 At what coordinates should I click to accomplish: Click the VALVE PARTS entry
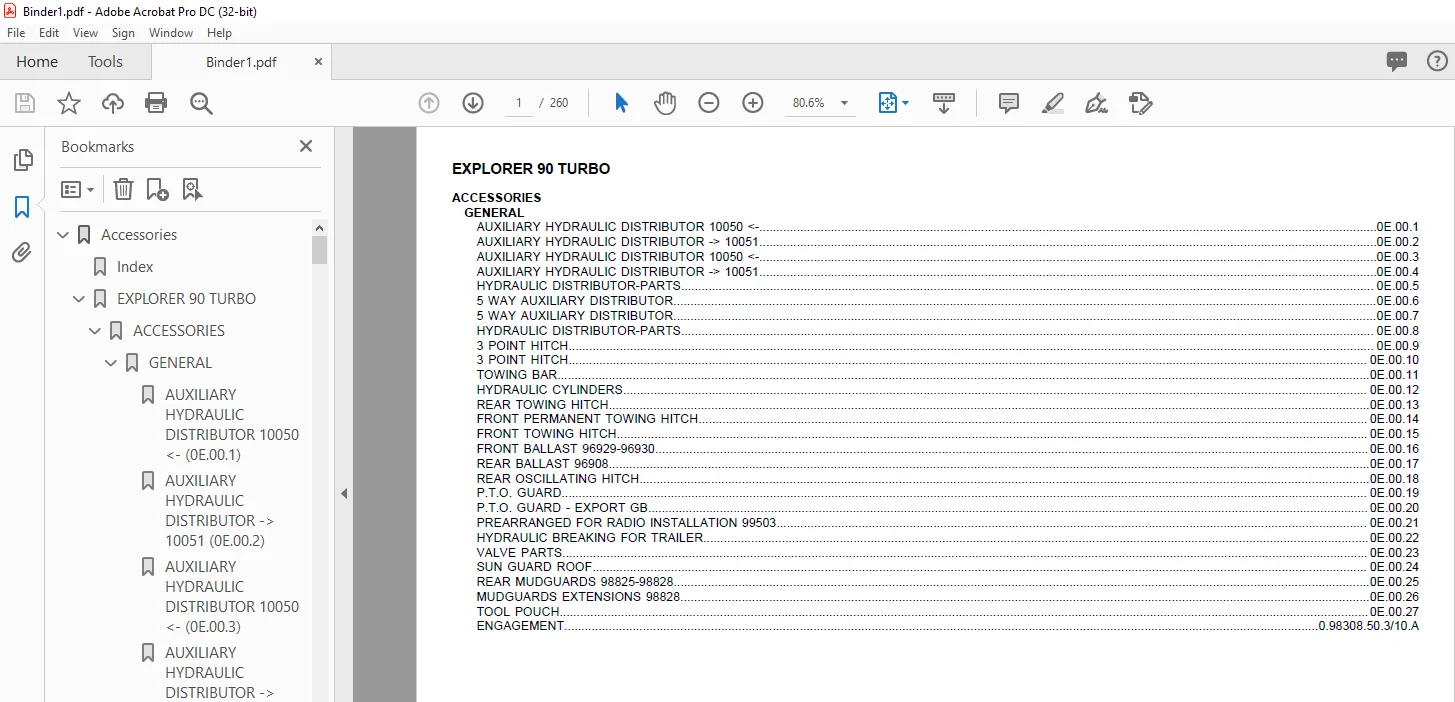tap(947, 552)
